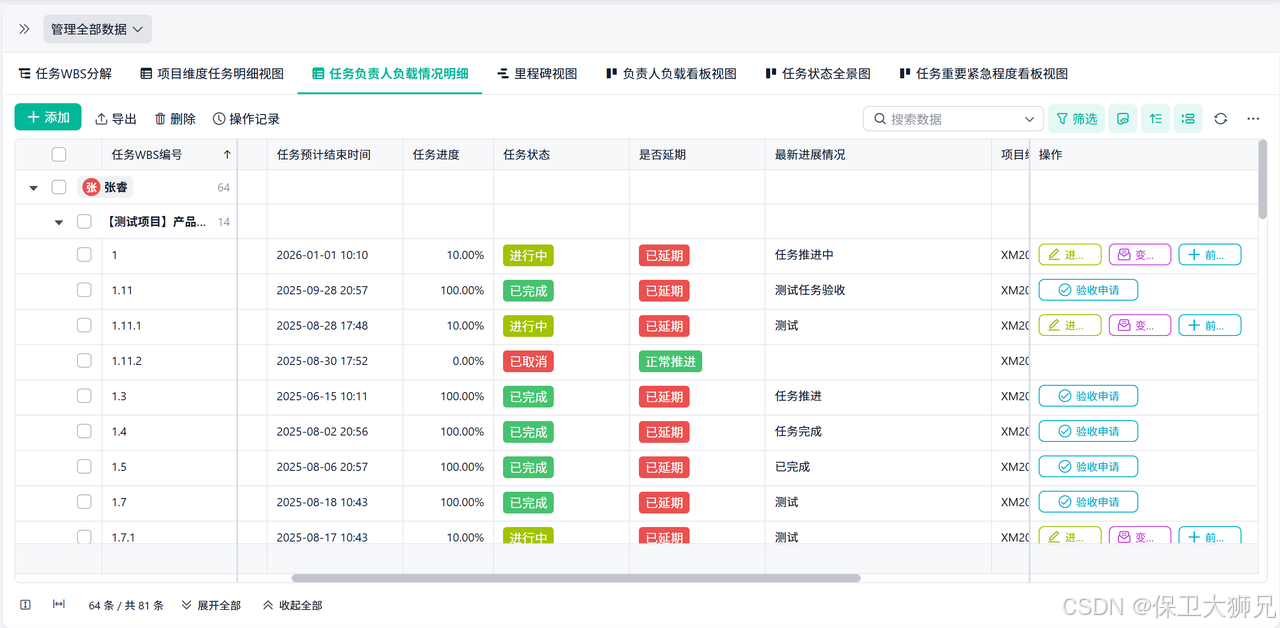Click 前... add button for task 1
This screenshot has height=628, width=1280.
coord(1210,255)
